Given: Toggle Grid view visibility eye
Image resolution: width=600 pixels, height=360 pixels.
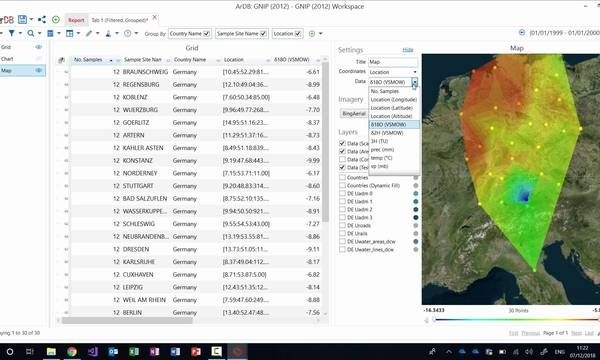Looking at the screenshot, I should point(39,47).
